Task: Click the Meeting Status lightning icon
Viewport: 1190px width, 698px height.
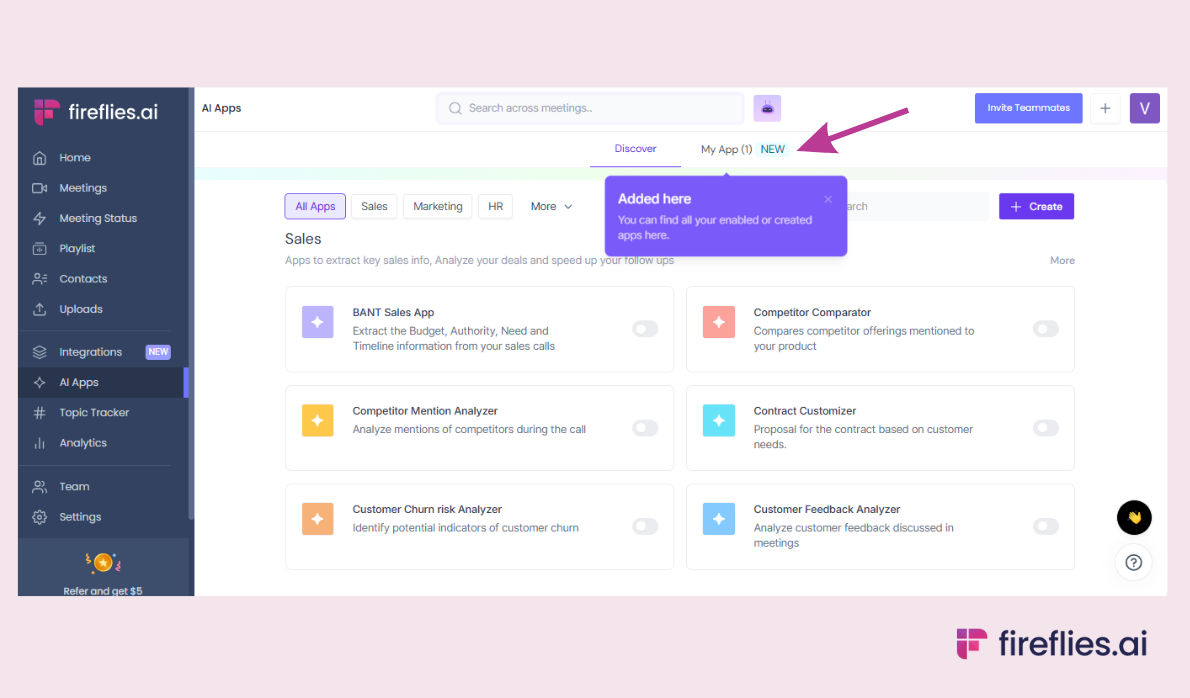Action: (x=40, y=218)
